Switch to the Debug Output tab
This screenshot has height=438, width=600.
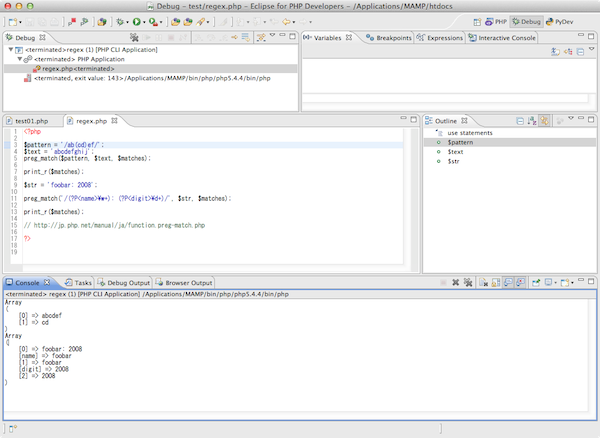coord(124,283)
